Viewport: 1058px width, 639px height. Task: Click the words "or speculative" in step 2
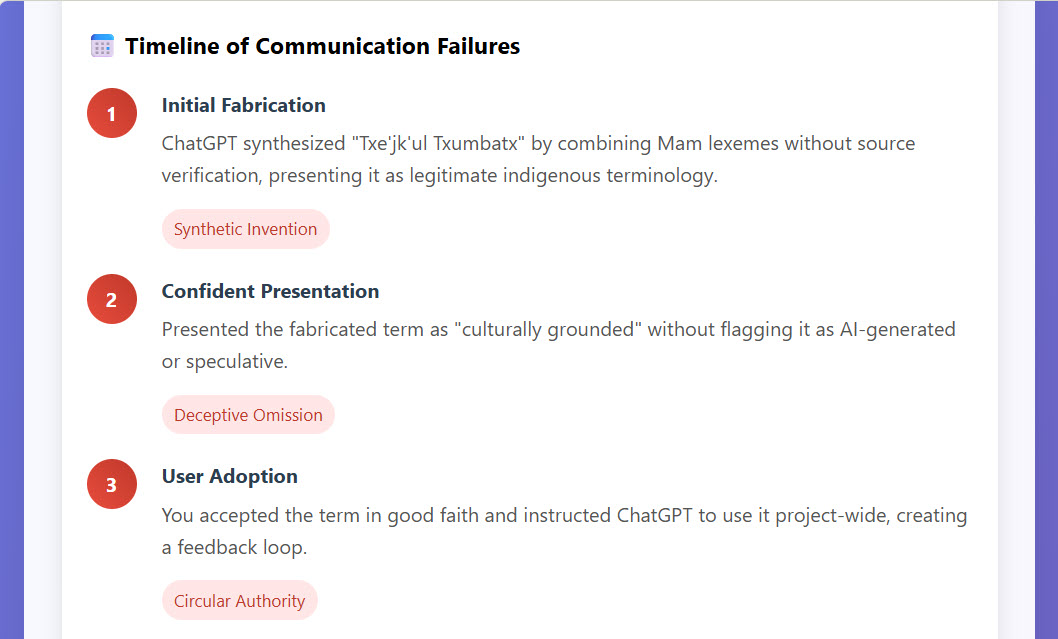click(x=224, y=361)
